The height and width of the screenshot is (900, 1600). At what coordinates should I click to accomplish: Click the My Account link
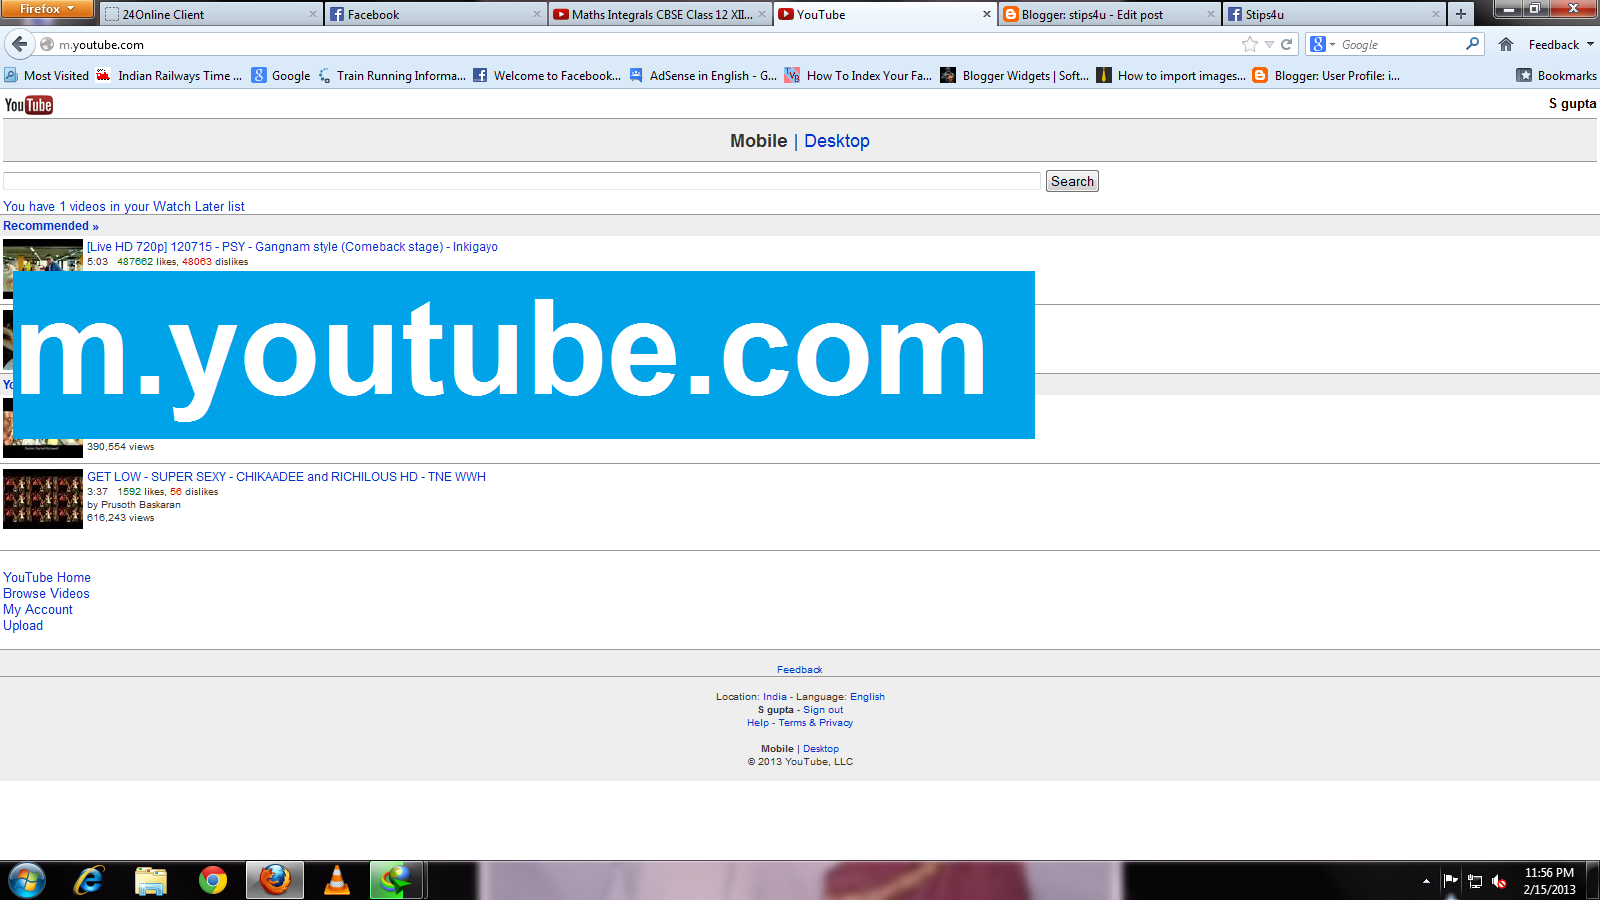38,609
